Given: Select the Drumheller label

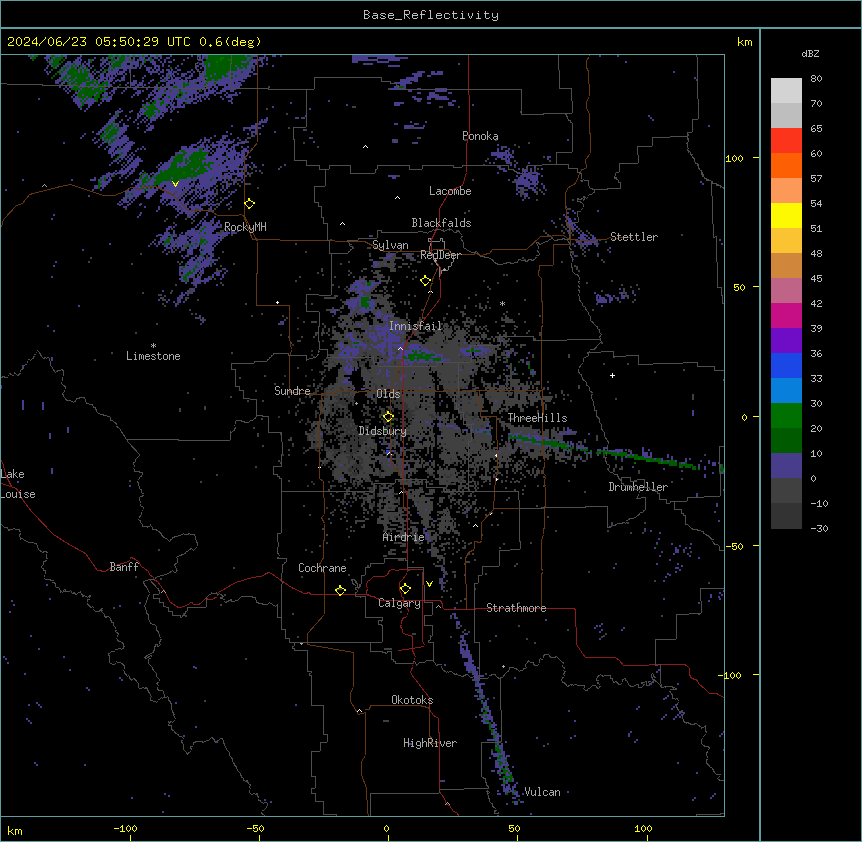Looking at the screenshot, I should click(638, 487).
